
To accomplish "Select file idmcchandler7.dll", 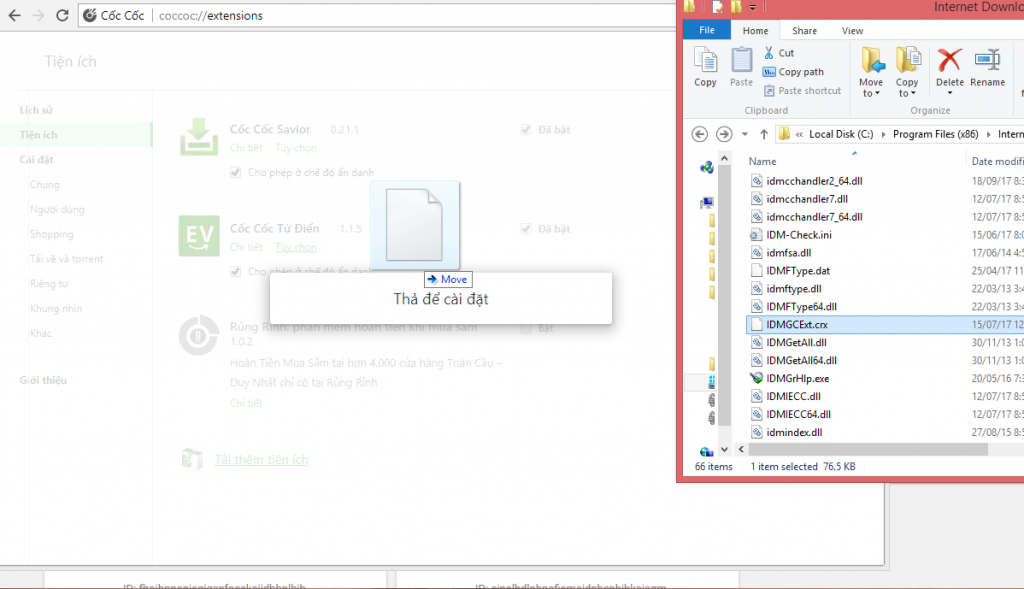I will pyautogui.click(x=807, y=199).
